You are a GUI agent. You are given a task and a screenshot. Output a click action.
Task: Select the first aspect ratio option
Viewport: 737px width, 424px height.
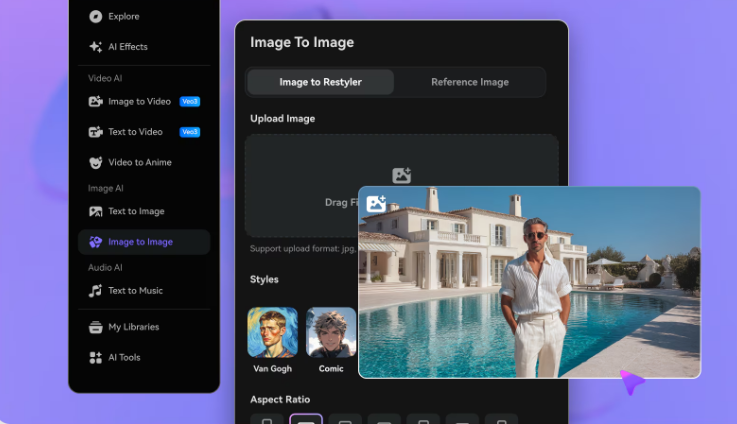pyautogui.click(x=267, y=419)
